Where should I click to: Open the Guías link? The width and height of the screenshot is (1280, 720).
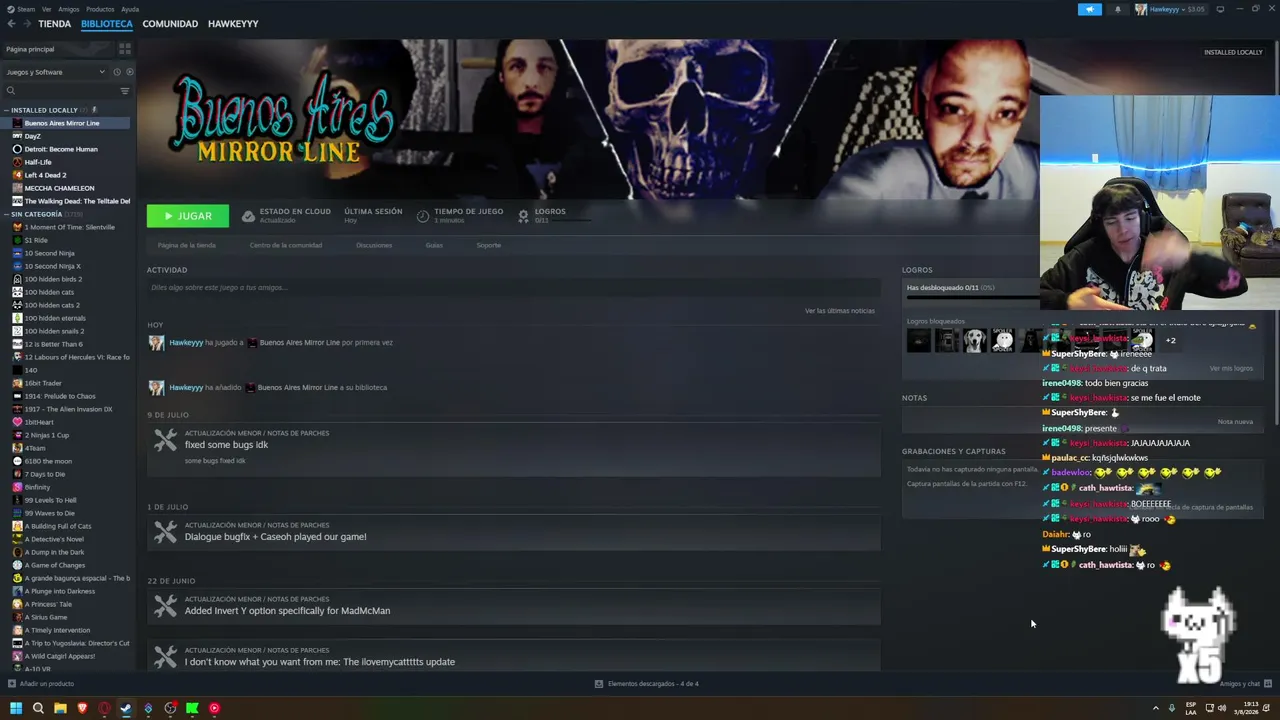[x=434, y=245]
